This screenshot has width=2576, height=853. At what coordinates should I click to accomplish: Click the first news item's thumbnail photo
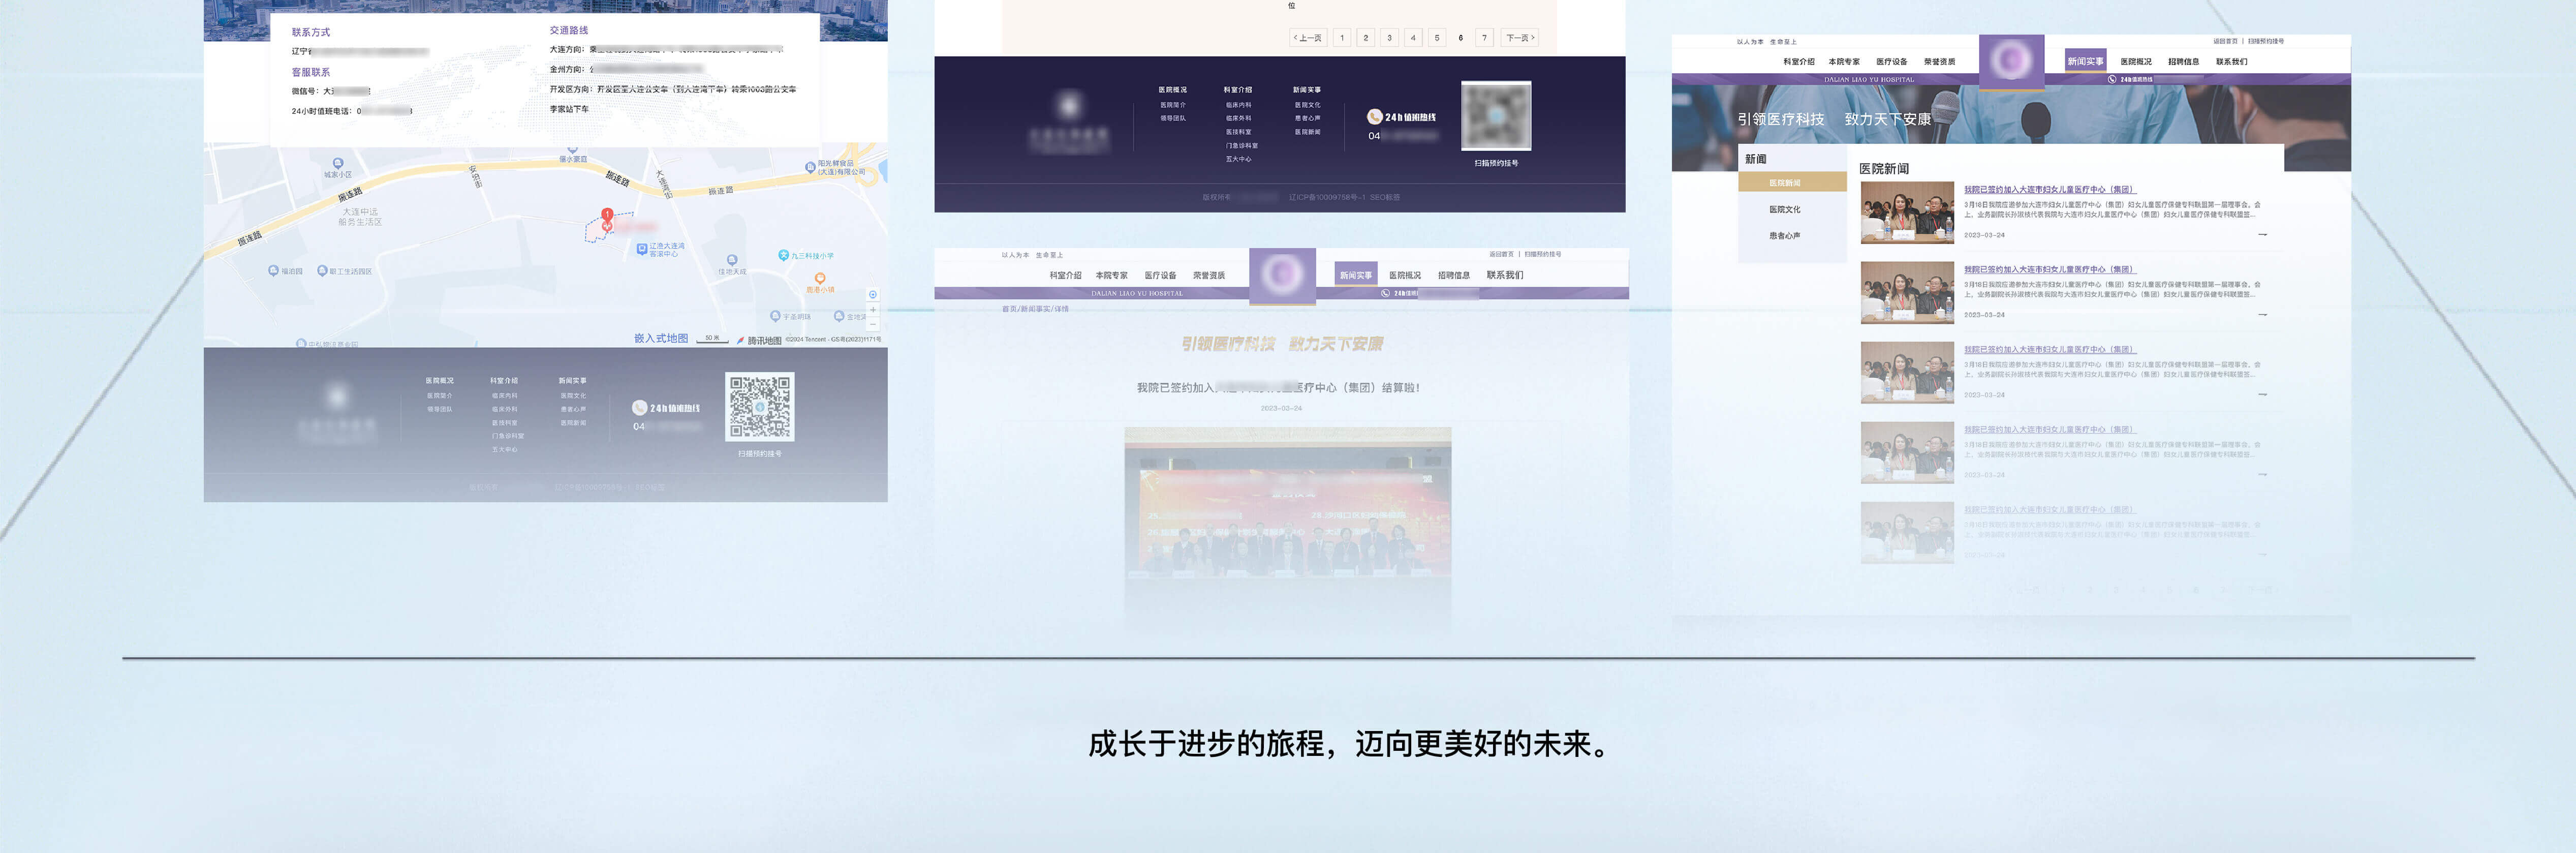[1907, 212]
